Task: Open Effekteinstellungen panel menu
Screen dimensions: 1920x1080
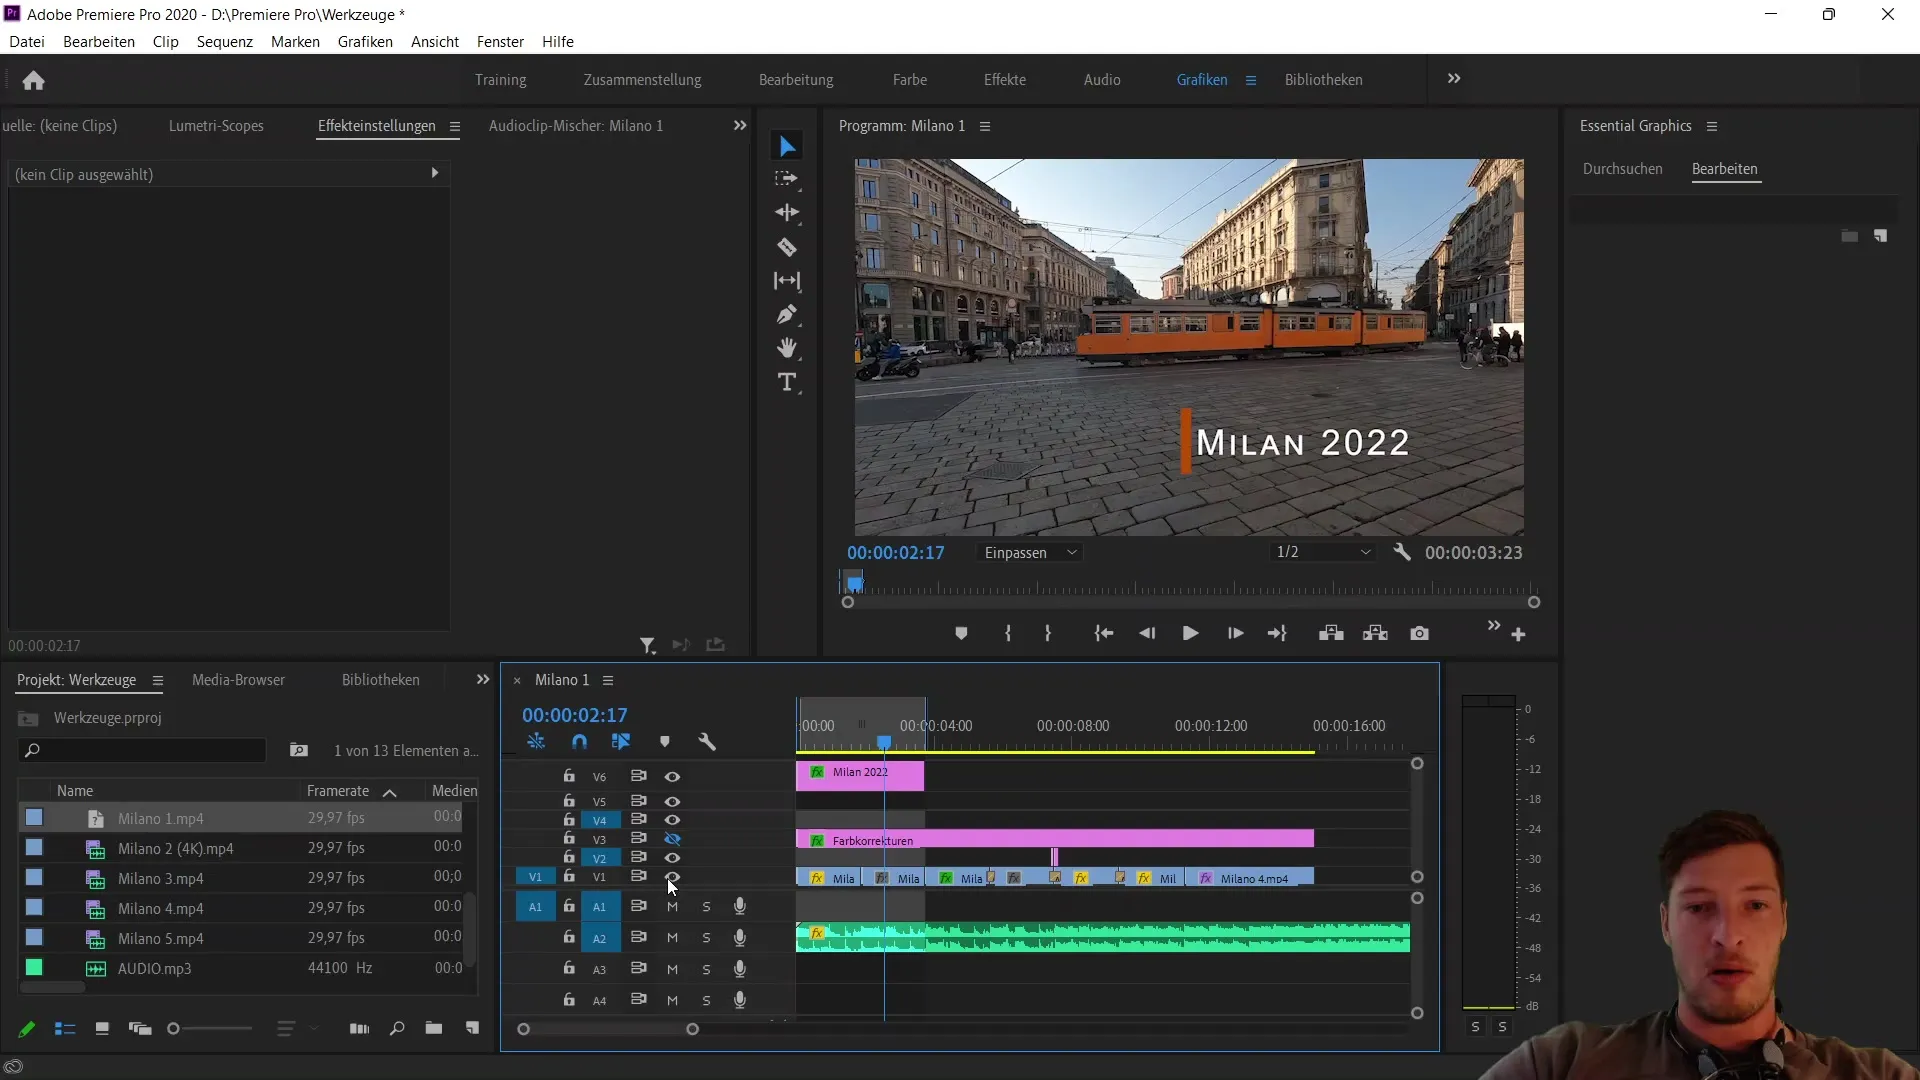Action: (455, 127)
